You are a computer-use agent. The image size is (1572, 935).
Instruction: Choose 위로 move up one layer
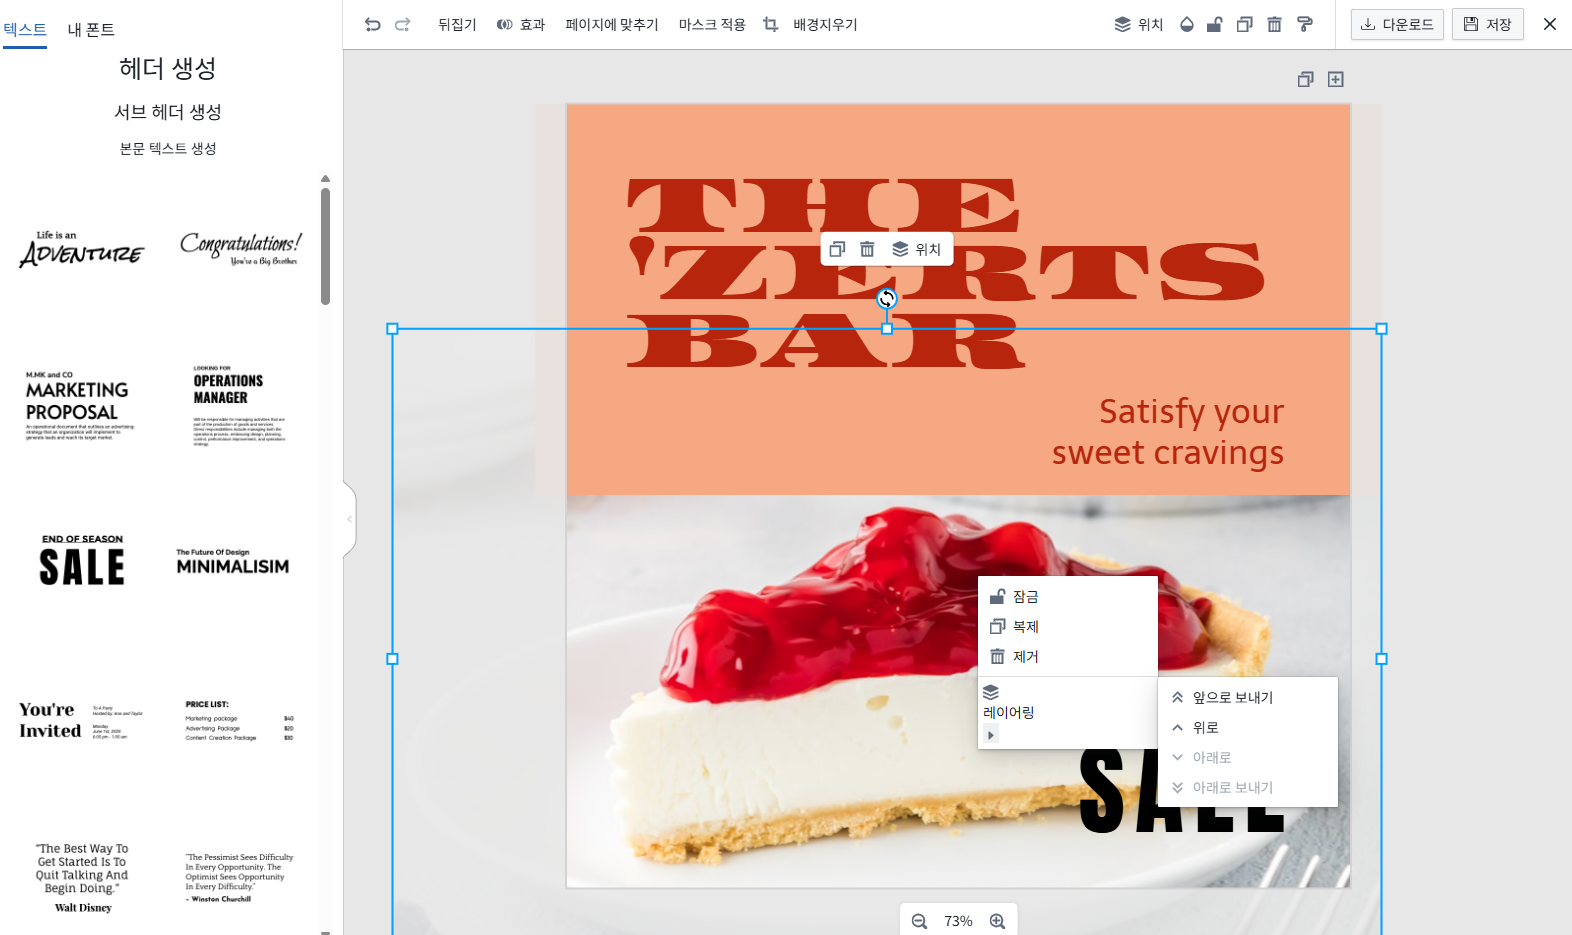(1247, 728)
